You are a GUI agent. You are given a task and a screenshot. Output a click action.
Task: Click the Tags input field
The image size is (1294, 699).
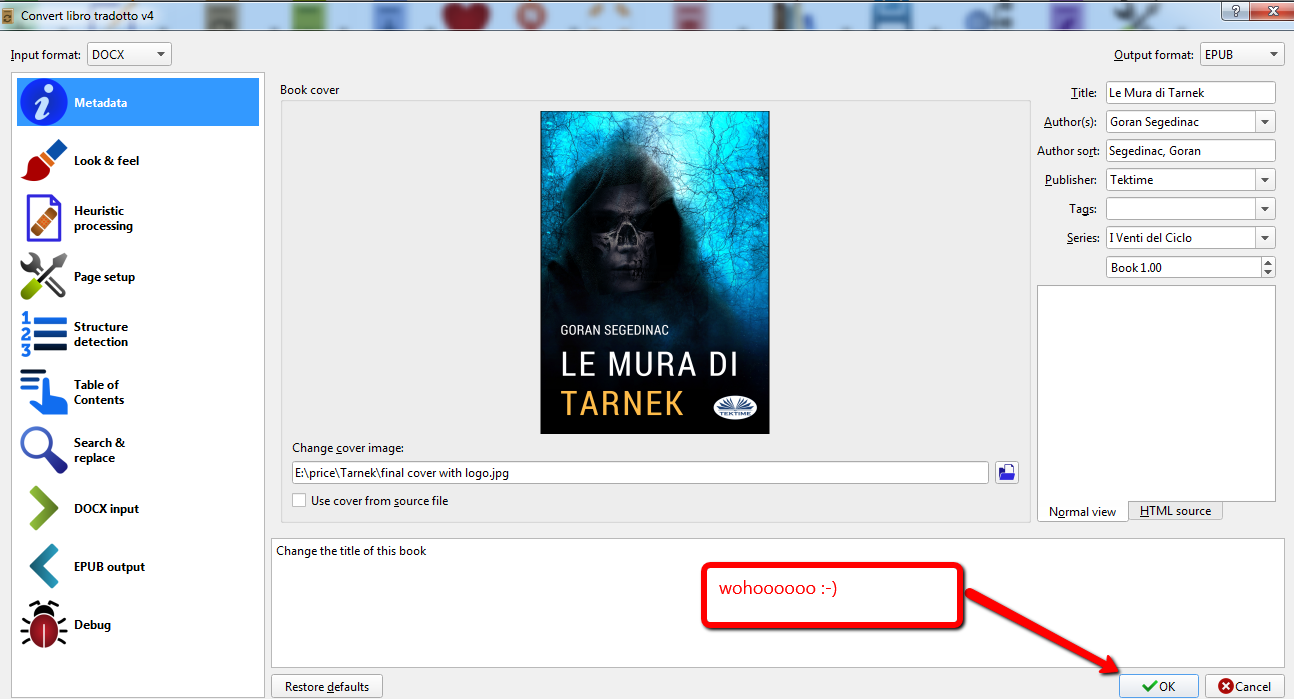(x=1181, y=209)
